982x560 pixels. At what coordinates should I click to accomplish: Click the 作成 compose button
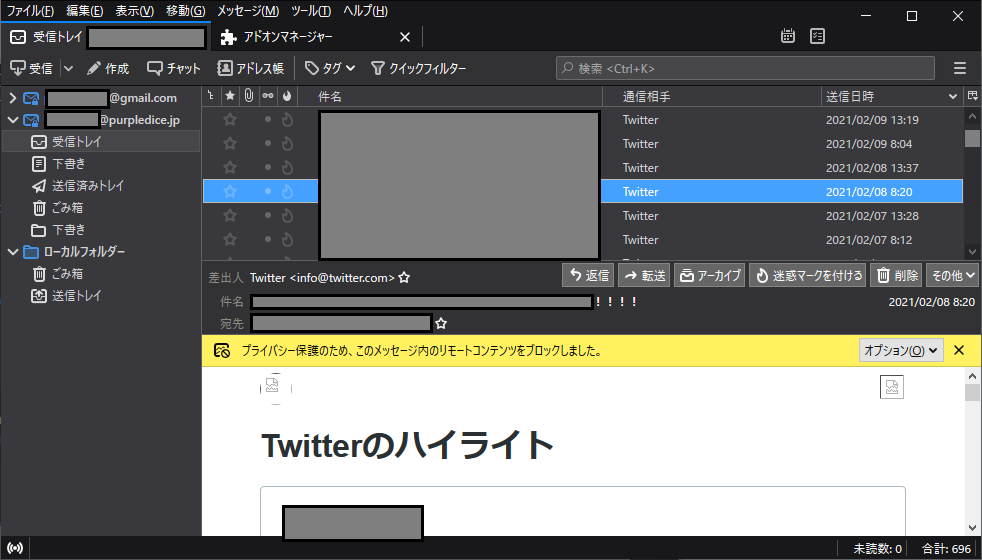click(x=108, y=68)
